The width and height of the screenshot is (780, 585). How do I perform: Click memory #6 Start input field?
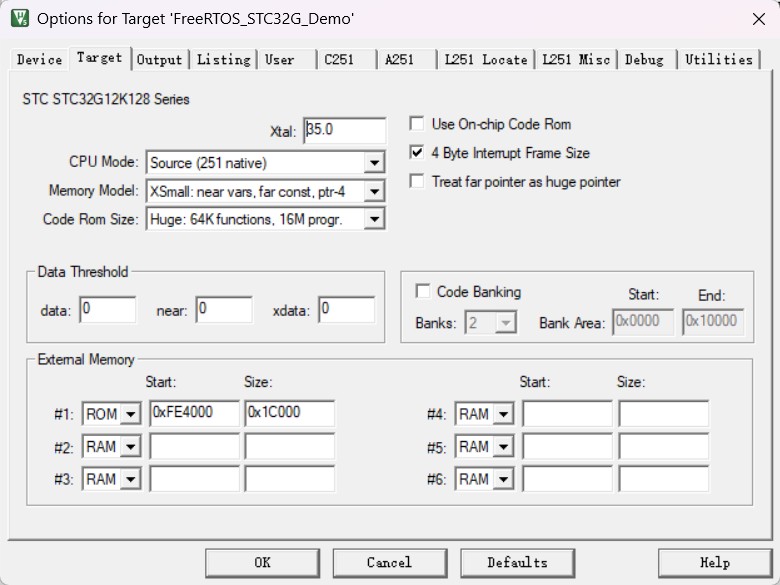(x=567, y=479)
